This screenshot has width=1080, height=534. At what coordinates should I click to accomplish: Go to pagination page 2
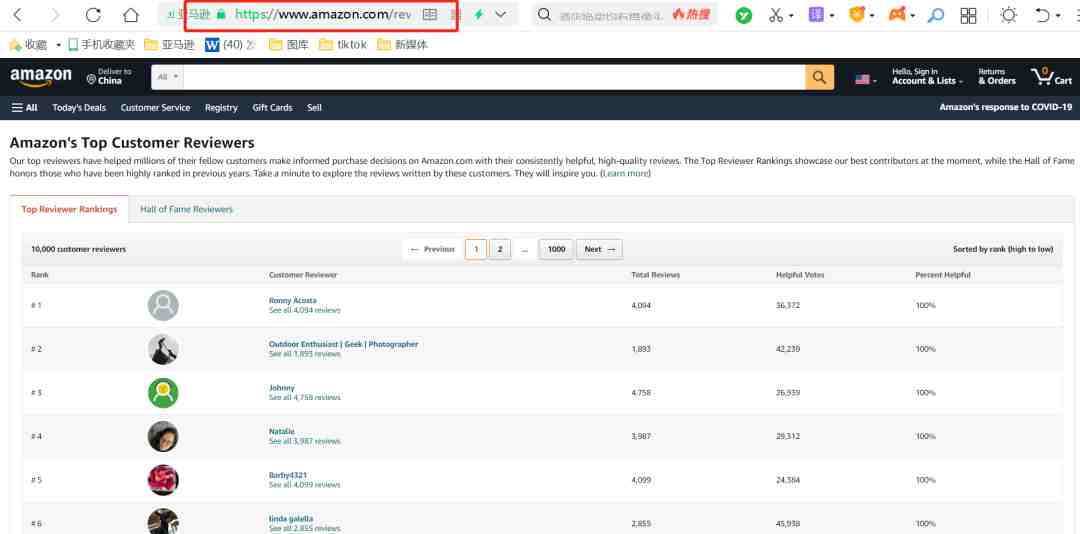pos(500,249)
